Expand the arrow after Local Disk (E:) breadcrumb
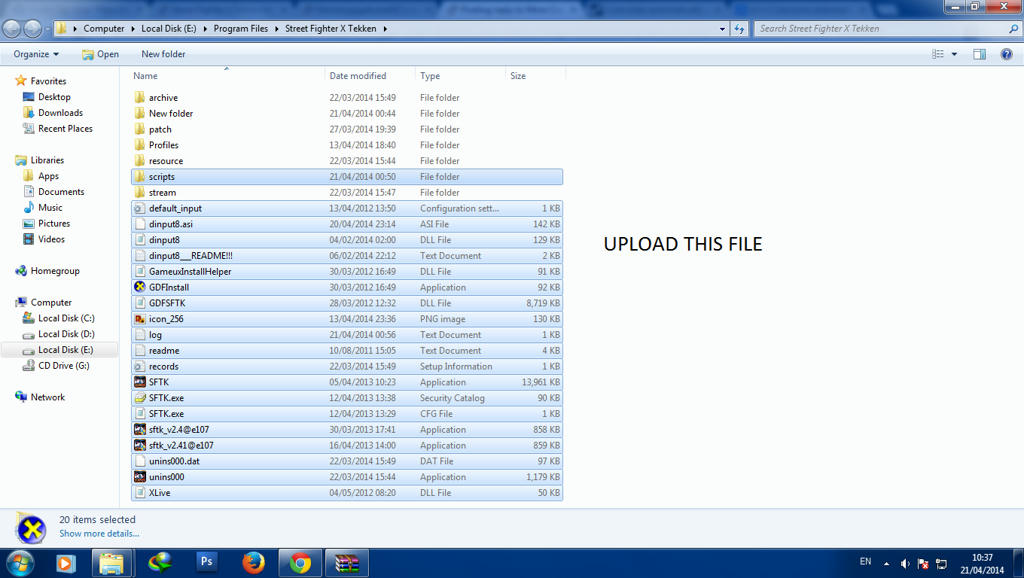 [x=205, y=29]
